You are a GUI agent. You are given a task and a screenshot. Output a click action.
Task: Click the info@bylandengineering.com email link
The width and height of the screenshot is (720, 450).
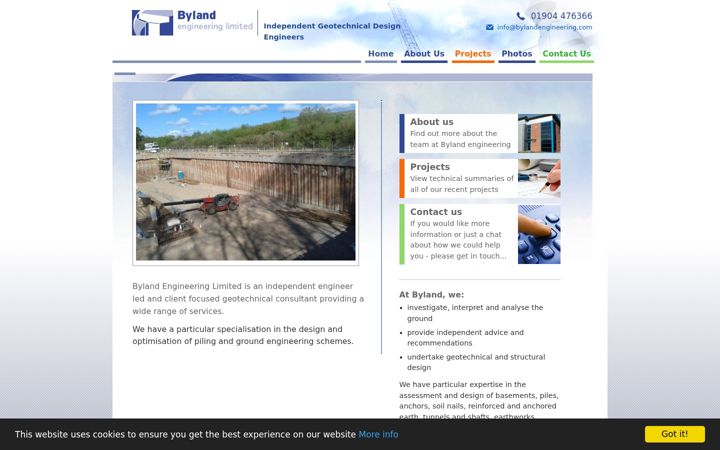coord(544,28)
